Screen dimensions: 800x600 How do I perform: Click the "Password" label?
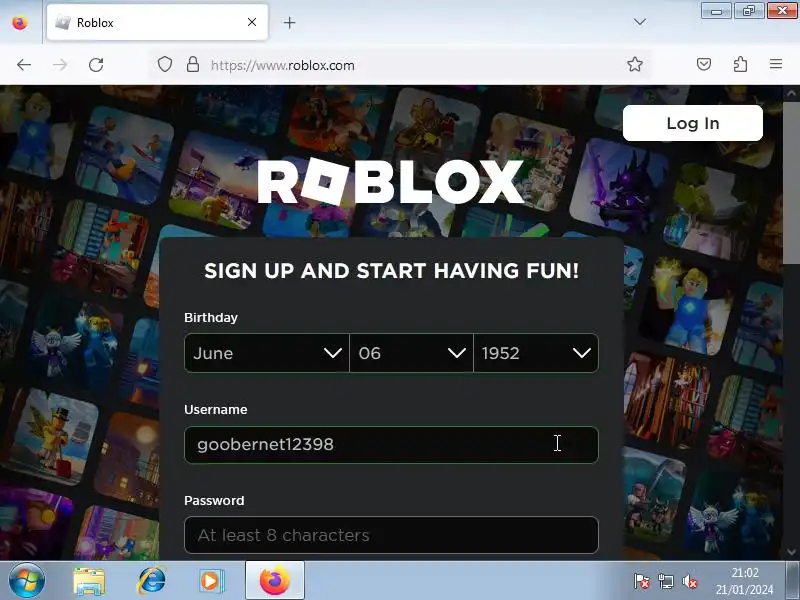pyautogui.click(x=214, y=501)
